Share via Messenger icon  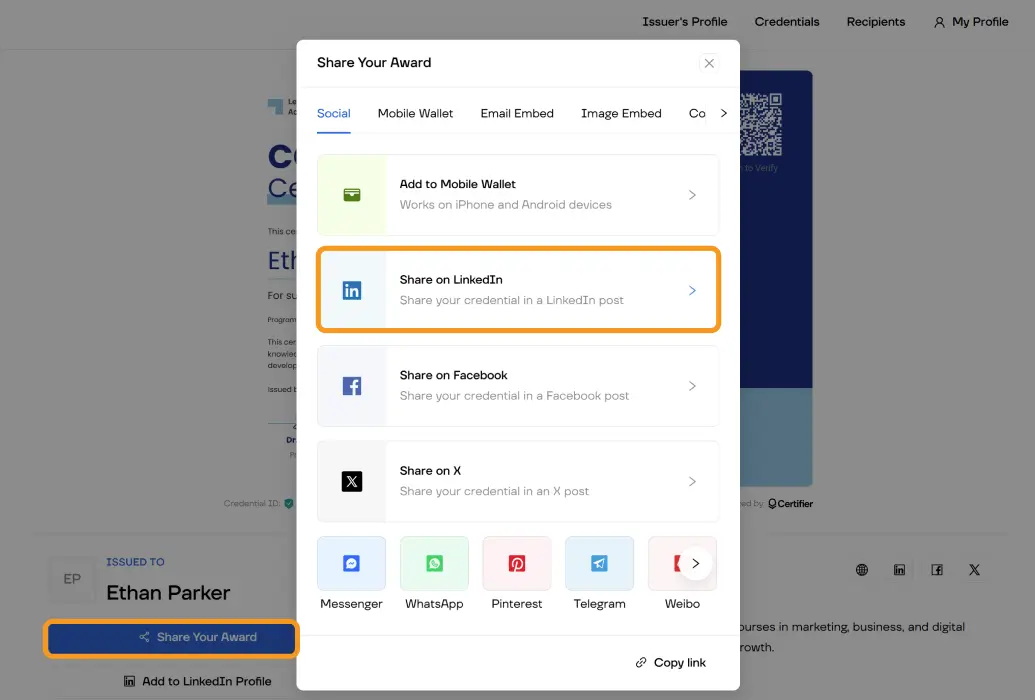click(x=351, y=563)
